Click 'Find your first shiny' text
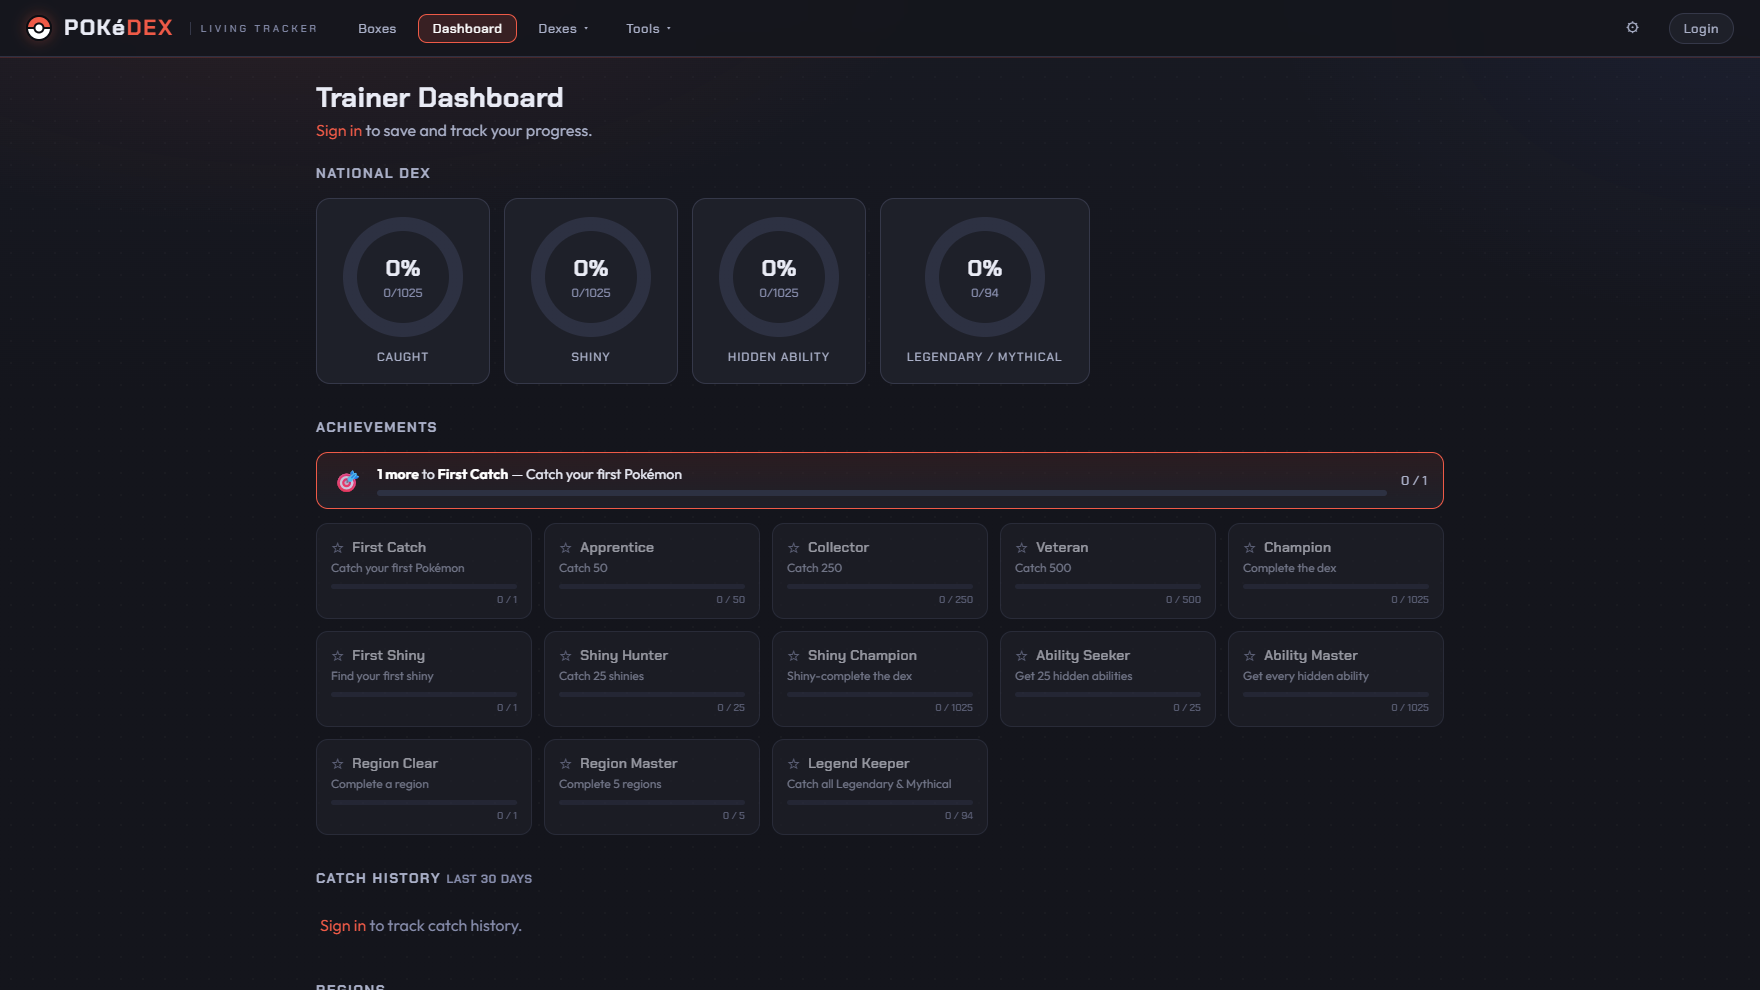Viewport: 1760px width, 990px height. (x=382, y=676)
